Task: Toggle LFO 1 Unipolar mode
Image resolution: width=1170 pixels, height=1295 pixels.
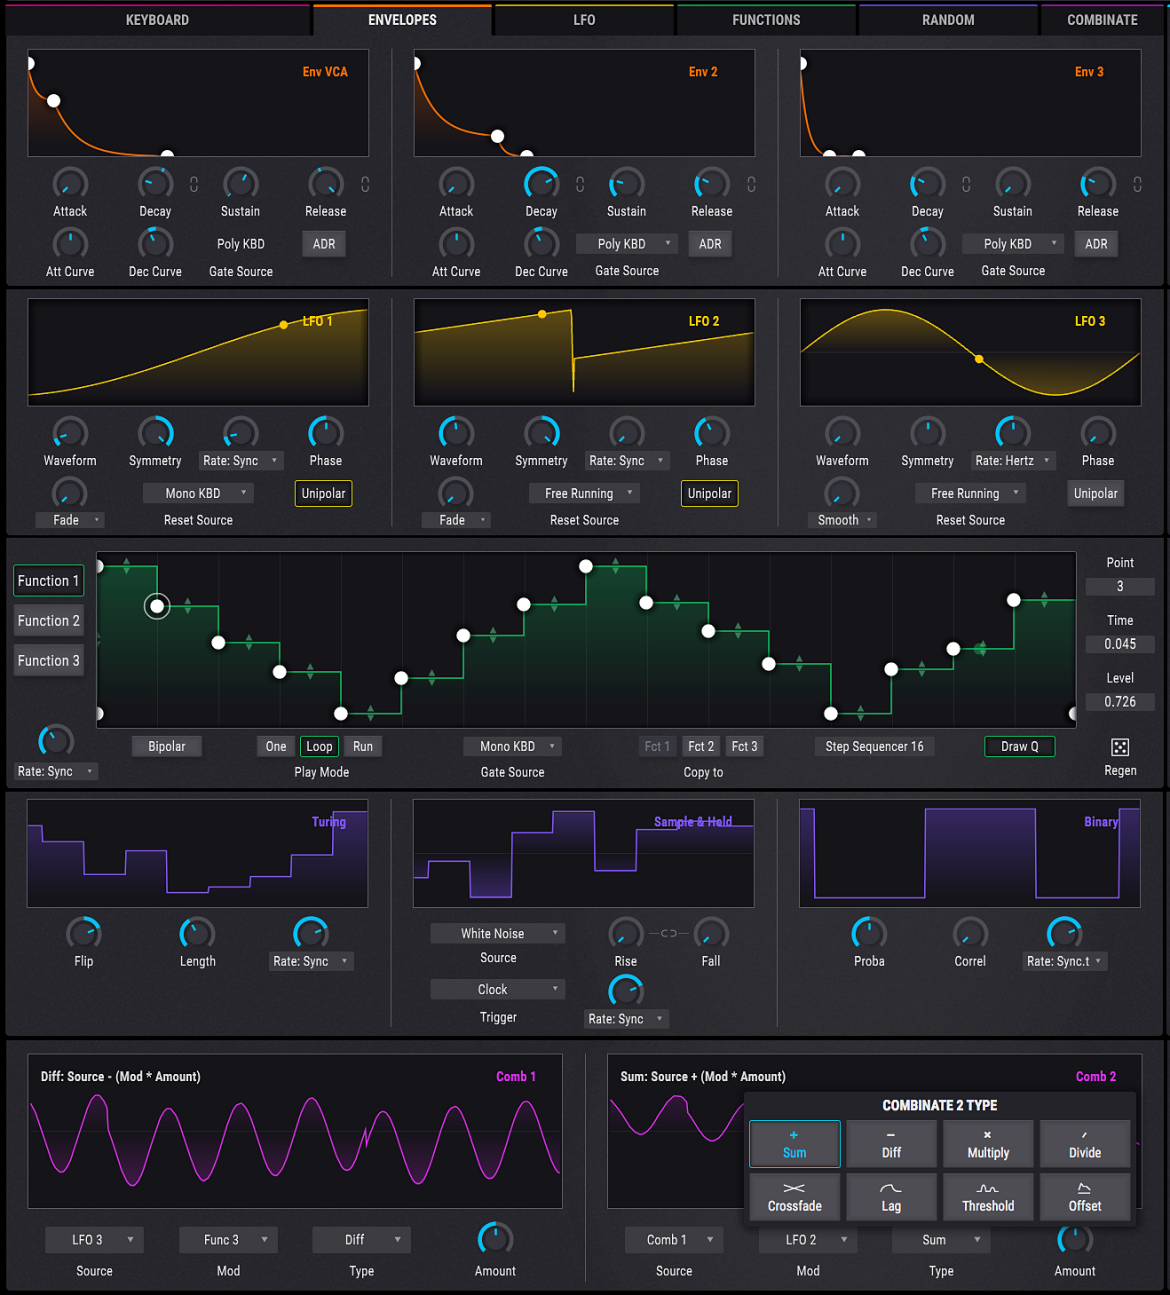Action: coord(324,493)
